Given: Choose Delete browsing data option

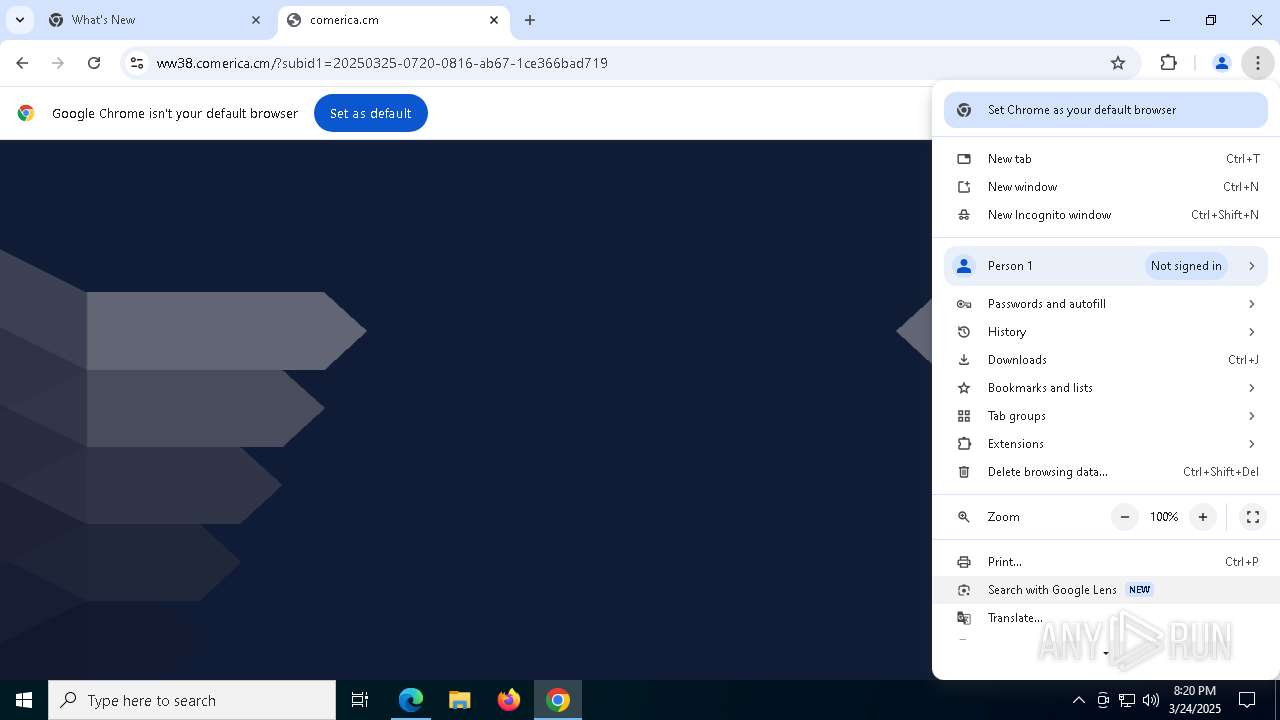Looking at the screenshot, I should [1106, 472].
